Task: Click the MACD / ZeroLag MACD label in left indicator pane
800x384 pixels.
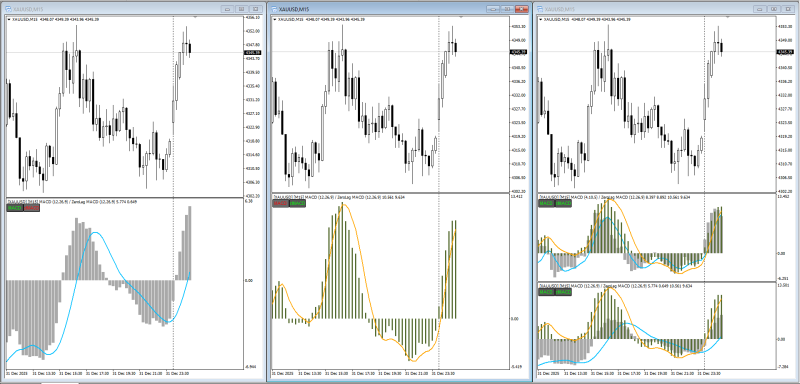Action: (x=71, y=202)
